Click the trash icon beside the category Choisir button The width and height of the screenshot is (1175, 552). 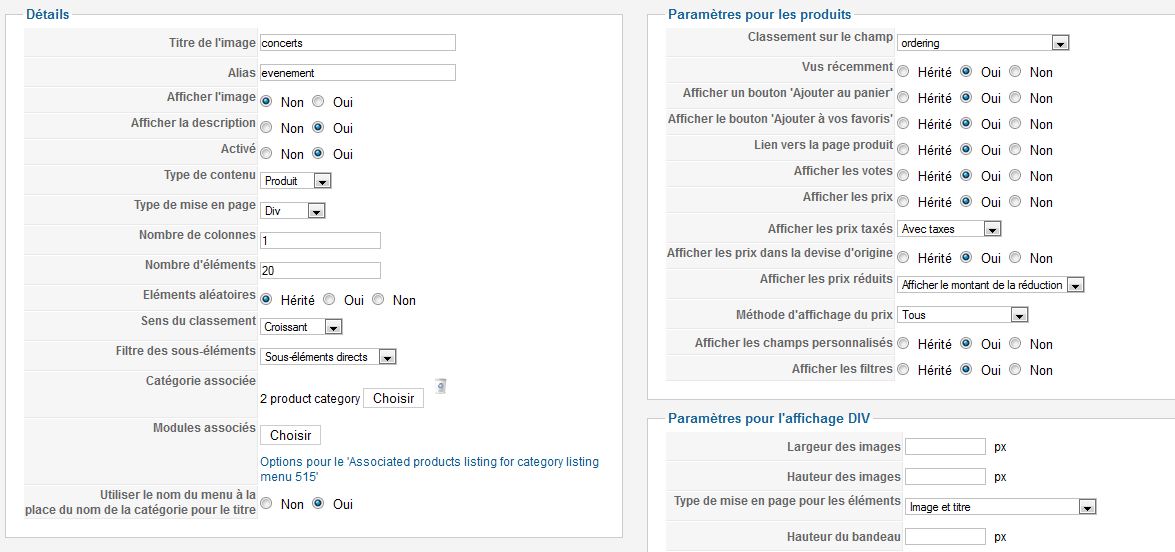click(441, 386)
